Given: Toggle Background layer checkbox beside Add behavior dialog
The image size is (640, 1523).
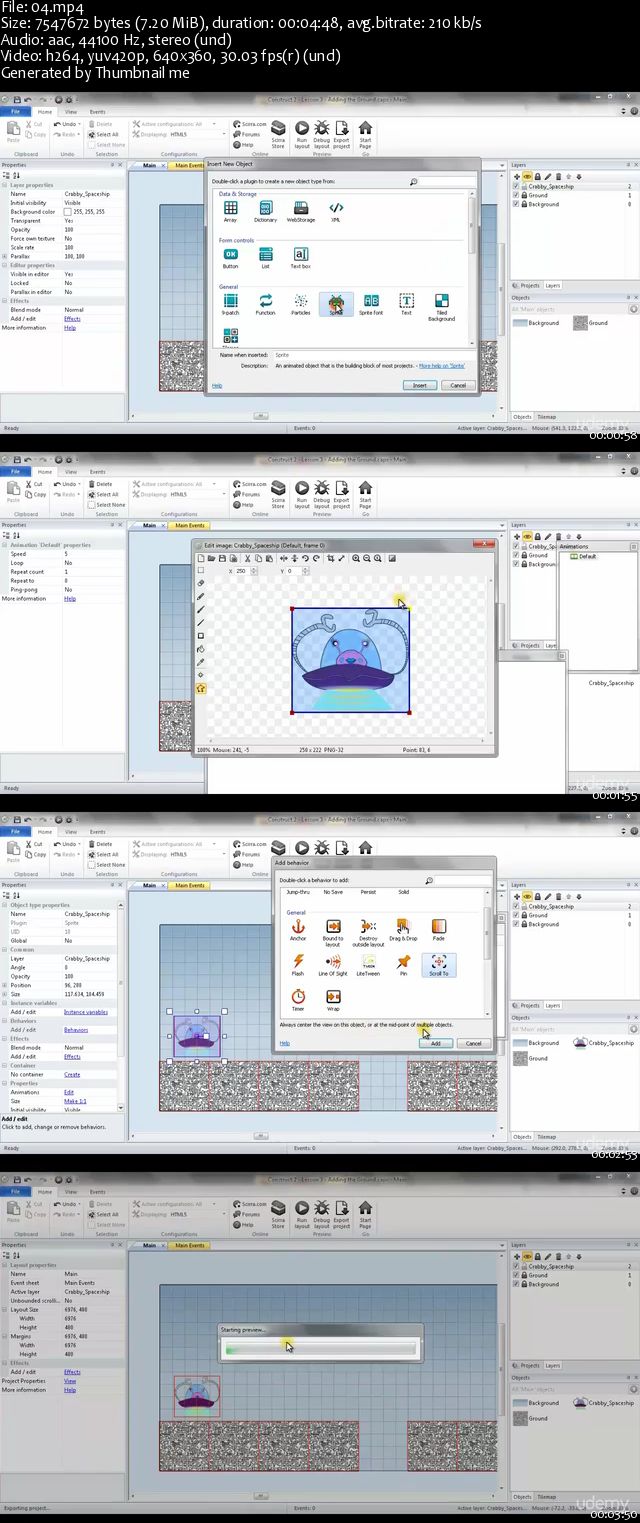Looking at the screenshot, I should click(x=516, y=924).
